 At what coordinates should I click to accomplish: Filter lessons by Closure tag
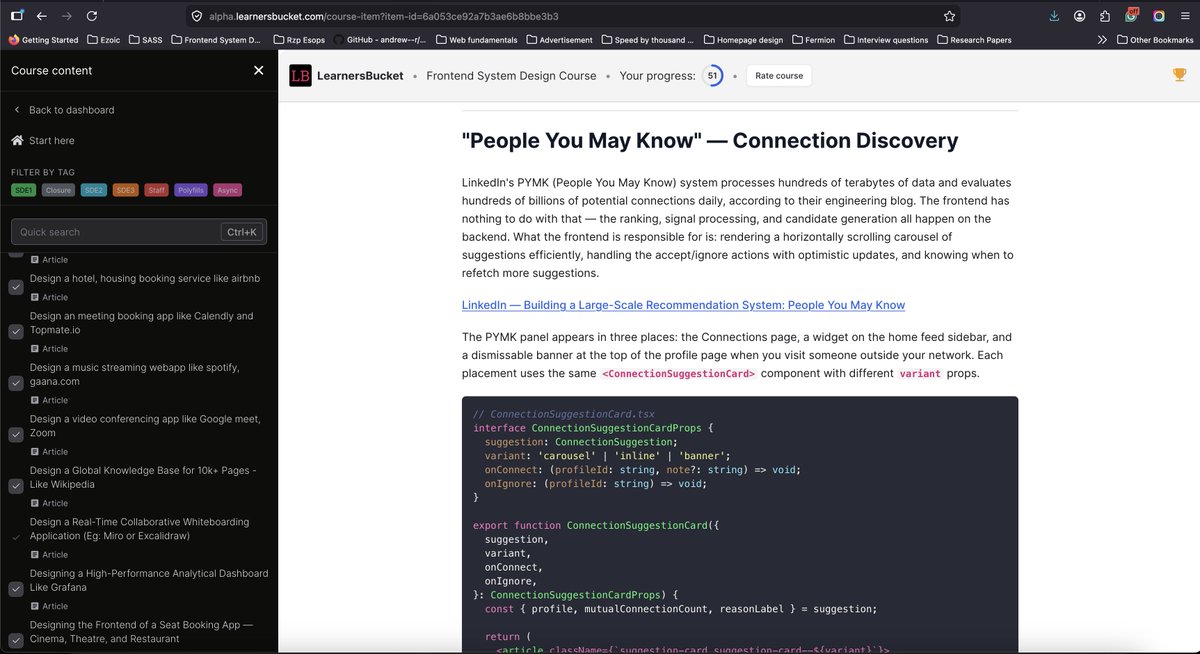58,190
